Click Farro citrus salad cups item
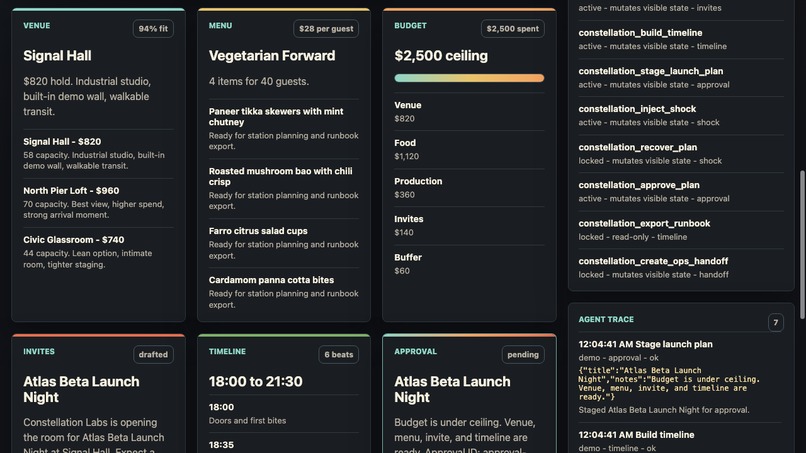 click(x=284, y=243)
